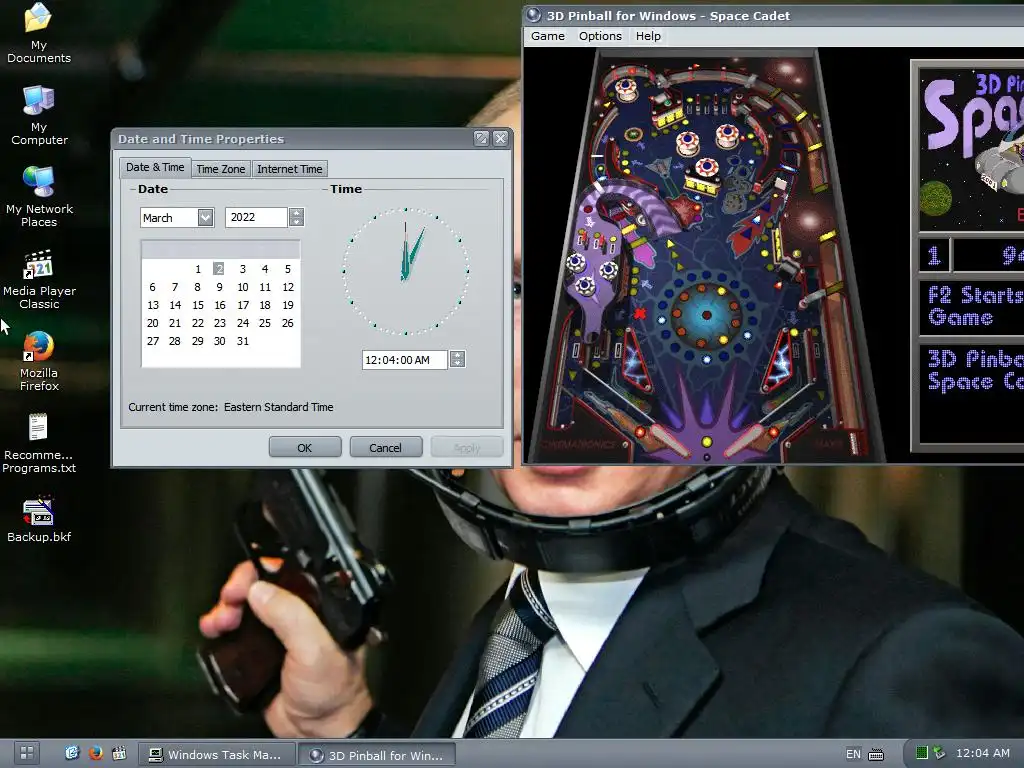Switch to the Date & Time tab
The height and width of the screenshot is (768, 1024).
(155, 167)
